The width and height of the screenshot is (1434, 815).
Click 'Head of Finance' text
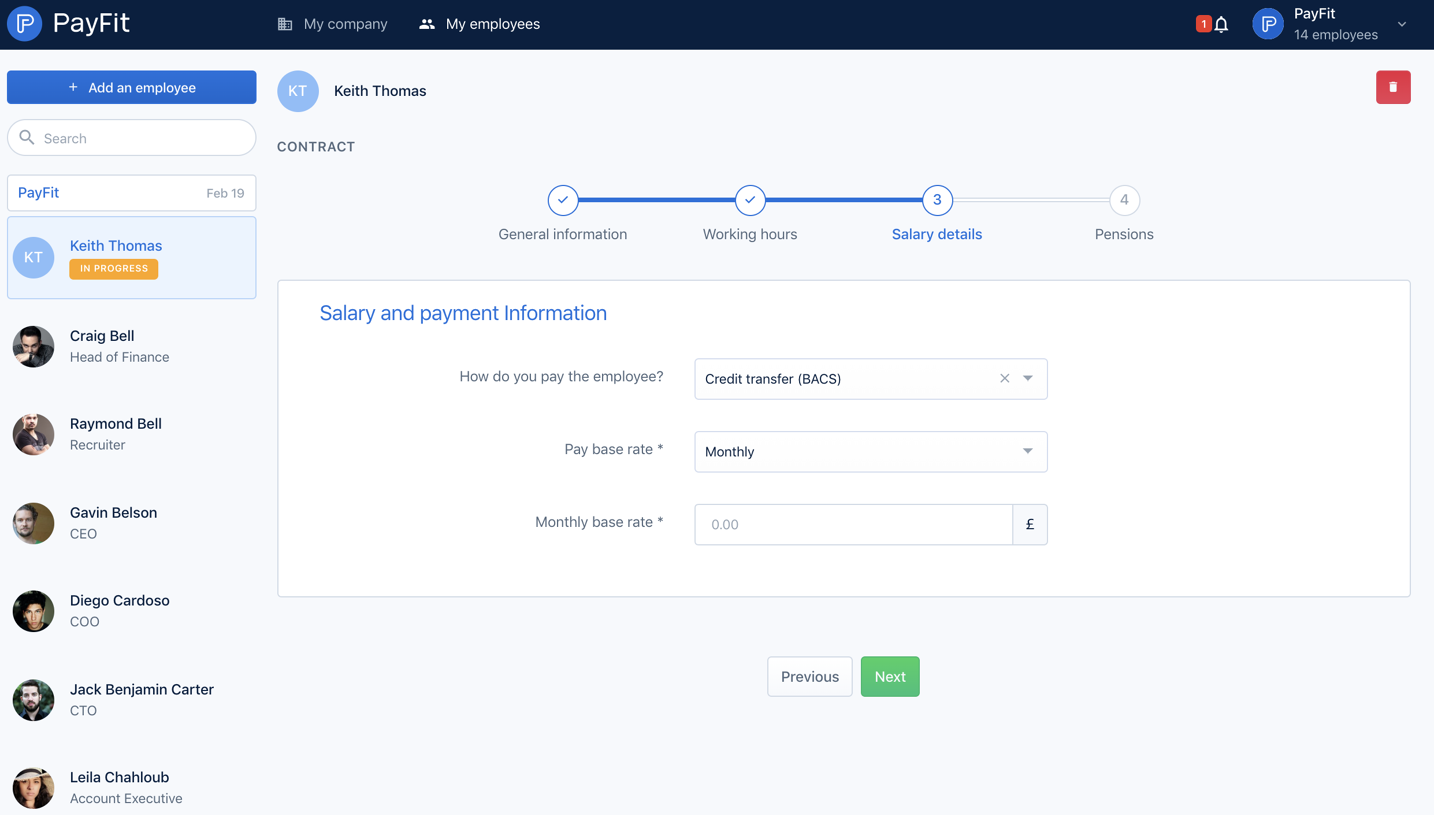tap(119, 357)
